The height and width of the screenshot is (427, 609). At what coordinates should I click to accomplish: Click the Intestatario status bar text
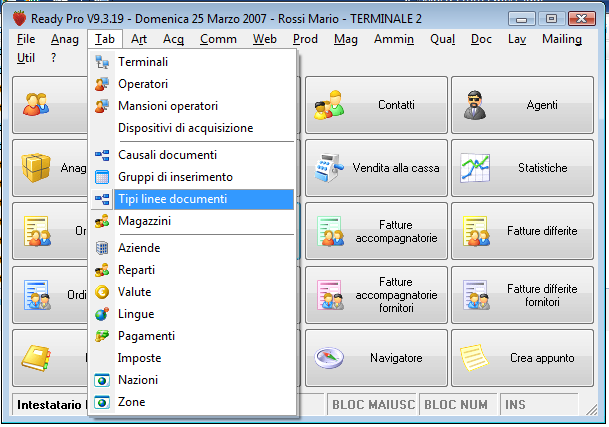[x=49, y=405]
